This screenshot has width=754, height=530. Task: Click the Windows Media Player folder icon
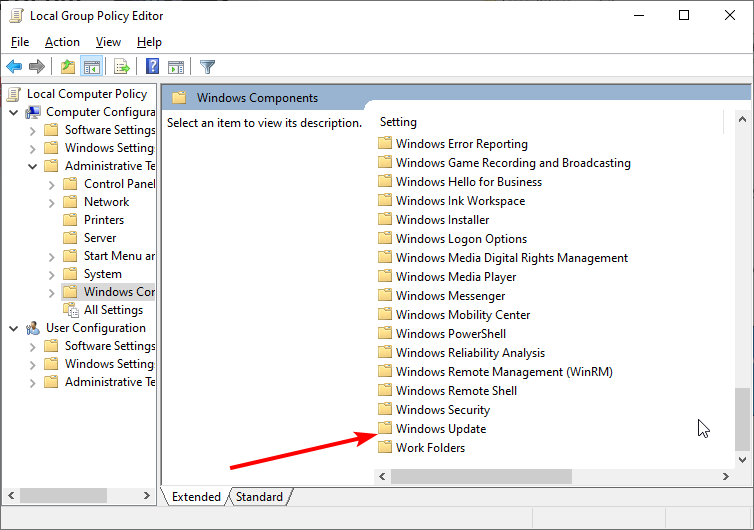(385, 276)
